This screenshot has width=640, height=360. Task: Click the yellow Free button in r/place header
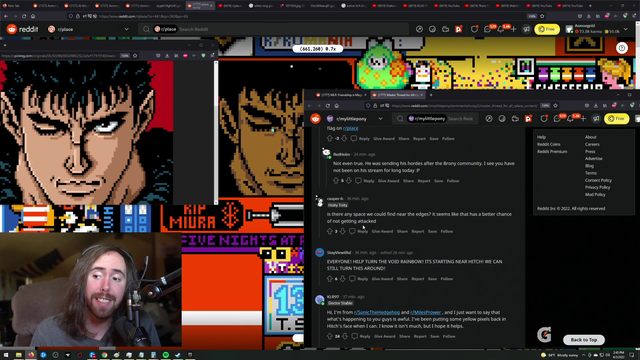tap(547, 29)
